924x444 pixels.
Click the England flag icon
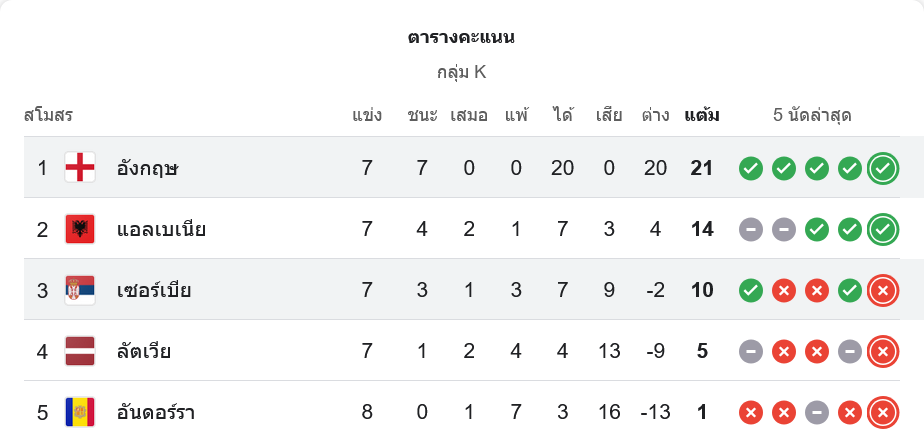pyautogui.click(x=80, y=168)
